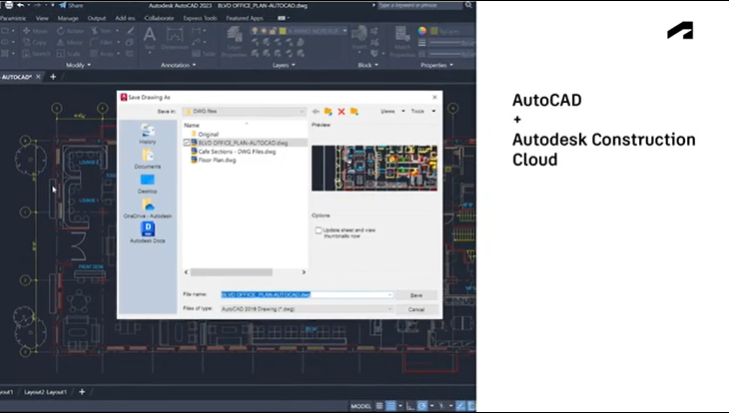Open the Files of type dropdown

coord(306,309)
